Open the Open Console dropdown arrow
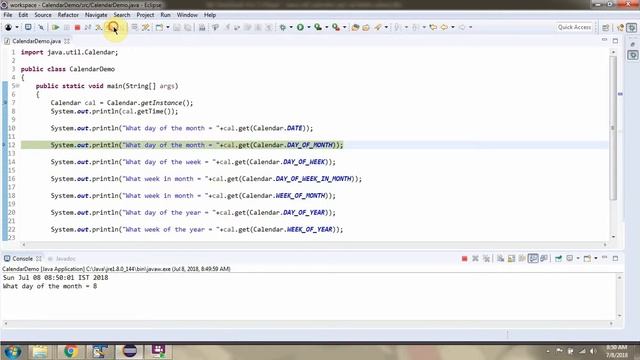 (596, 258)
